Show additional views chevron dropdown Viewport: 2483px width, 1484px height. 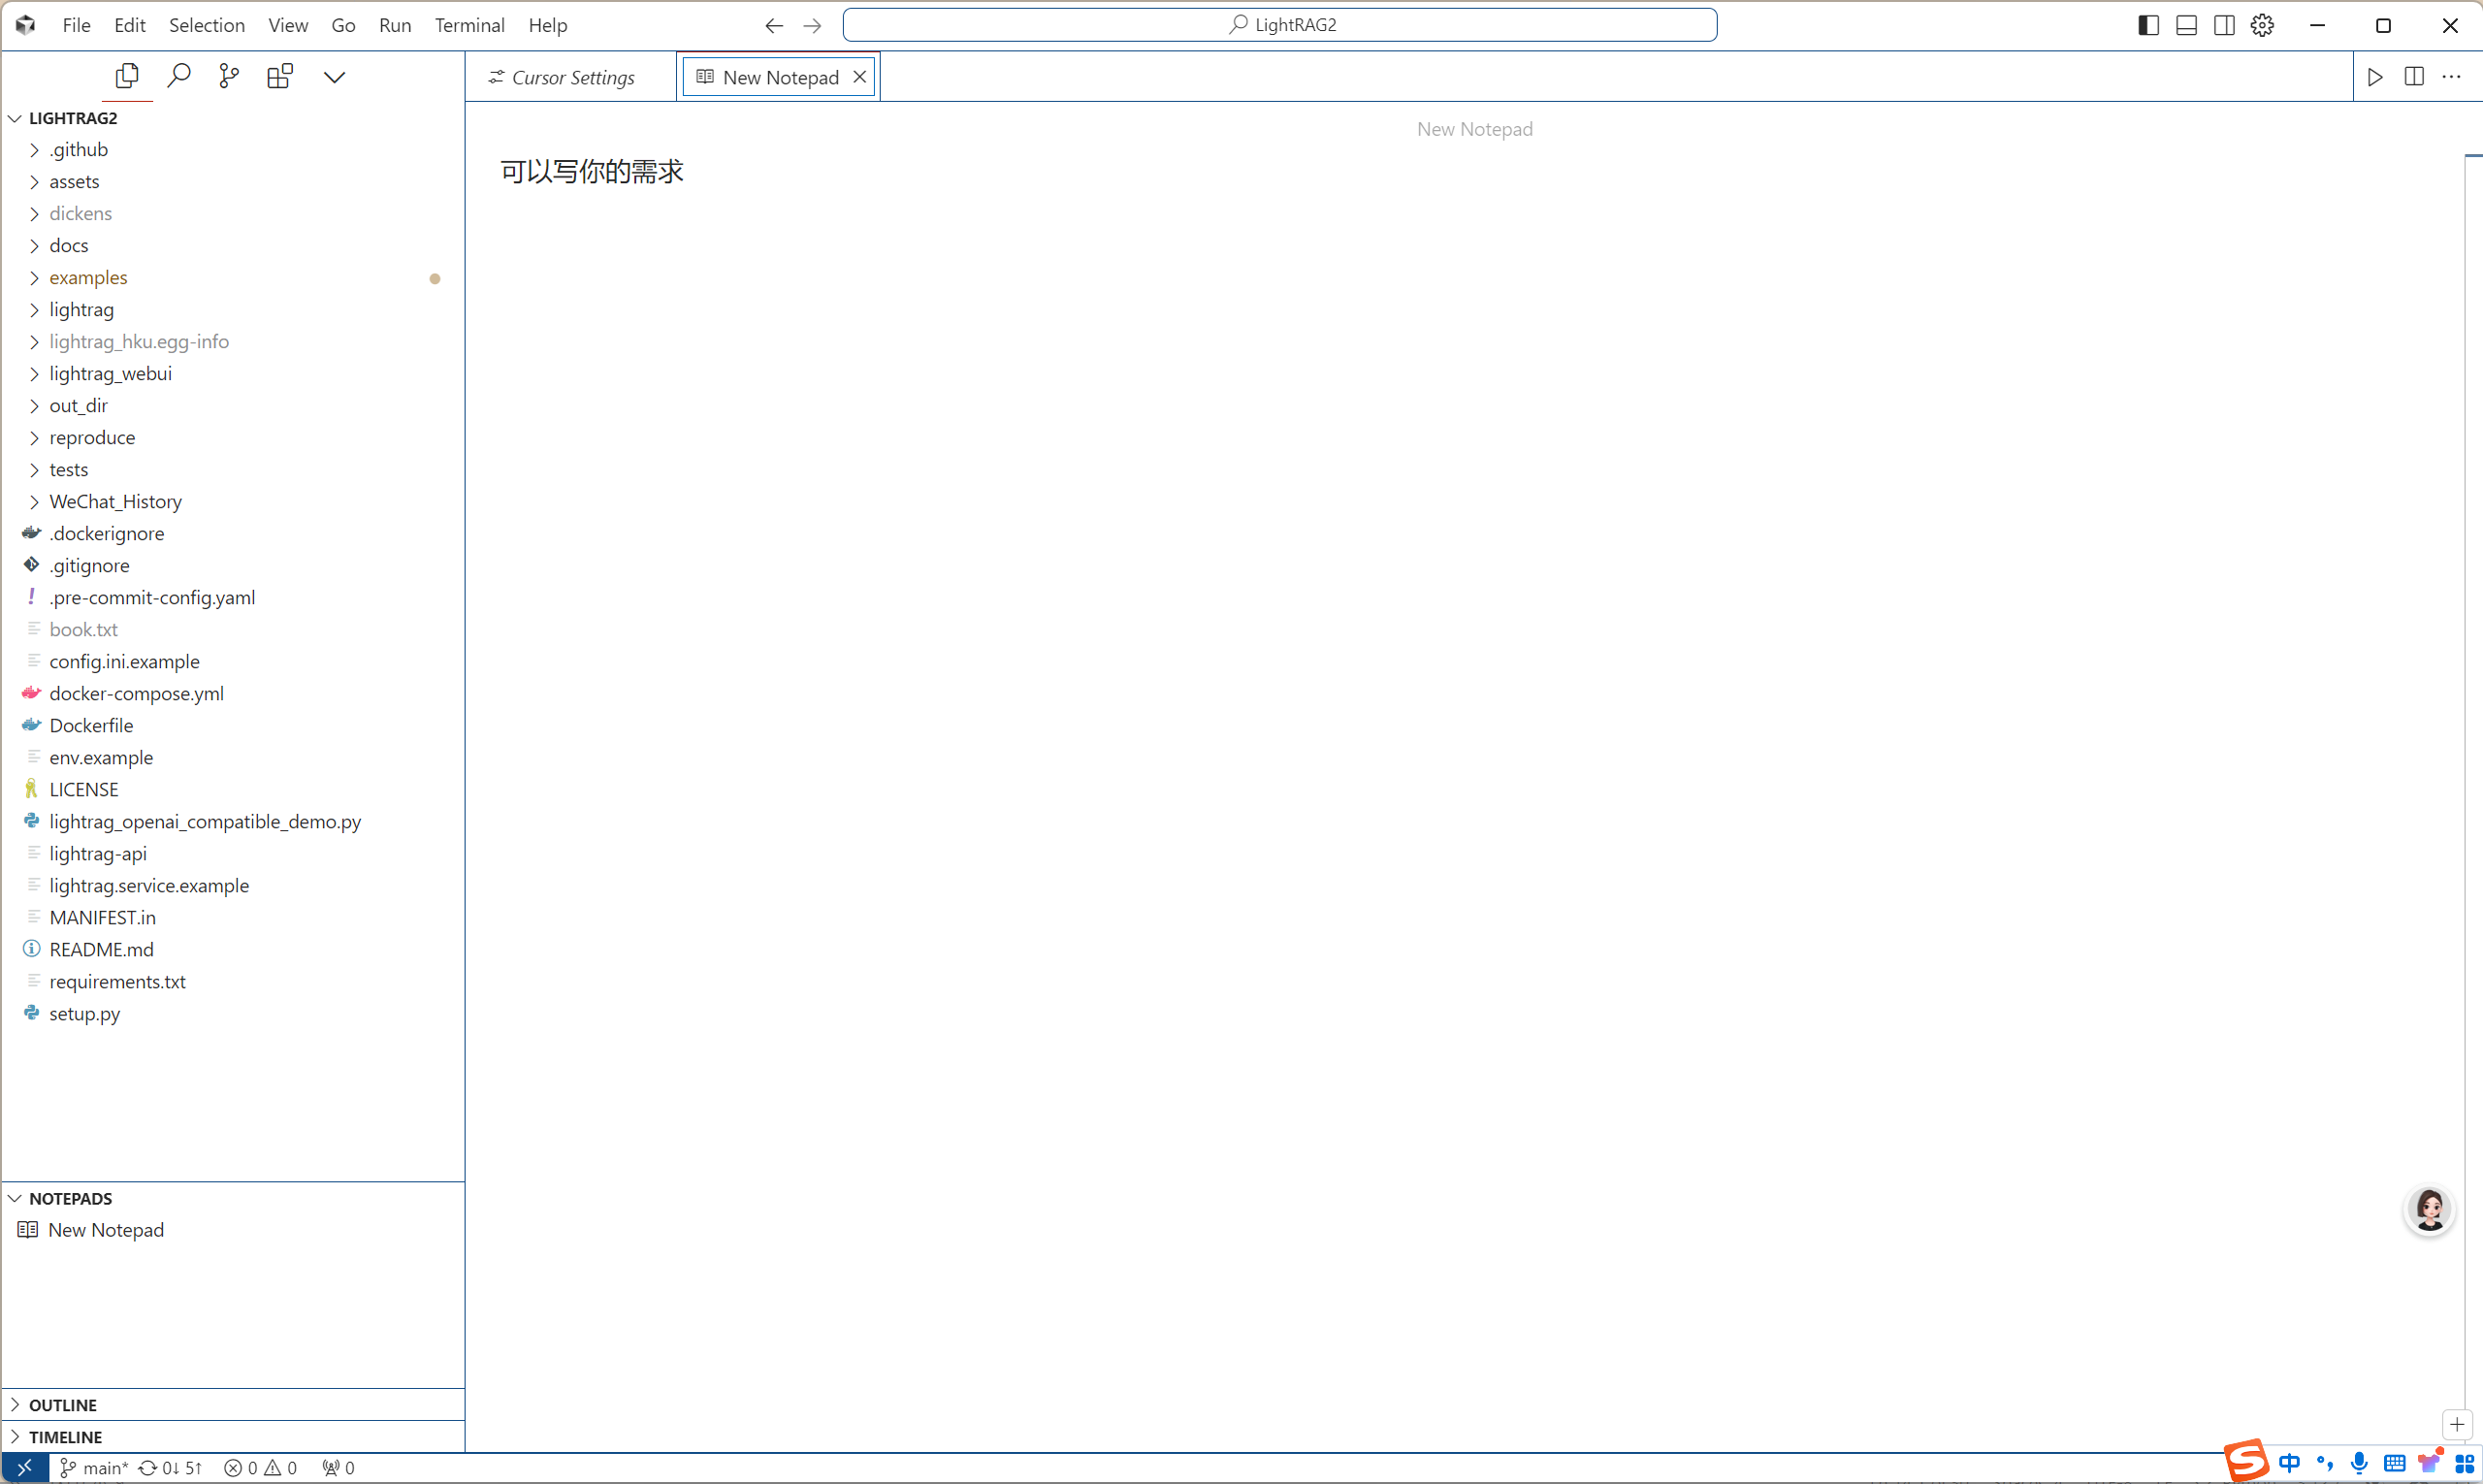(334, 76)
